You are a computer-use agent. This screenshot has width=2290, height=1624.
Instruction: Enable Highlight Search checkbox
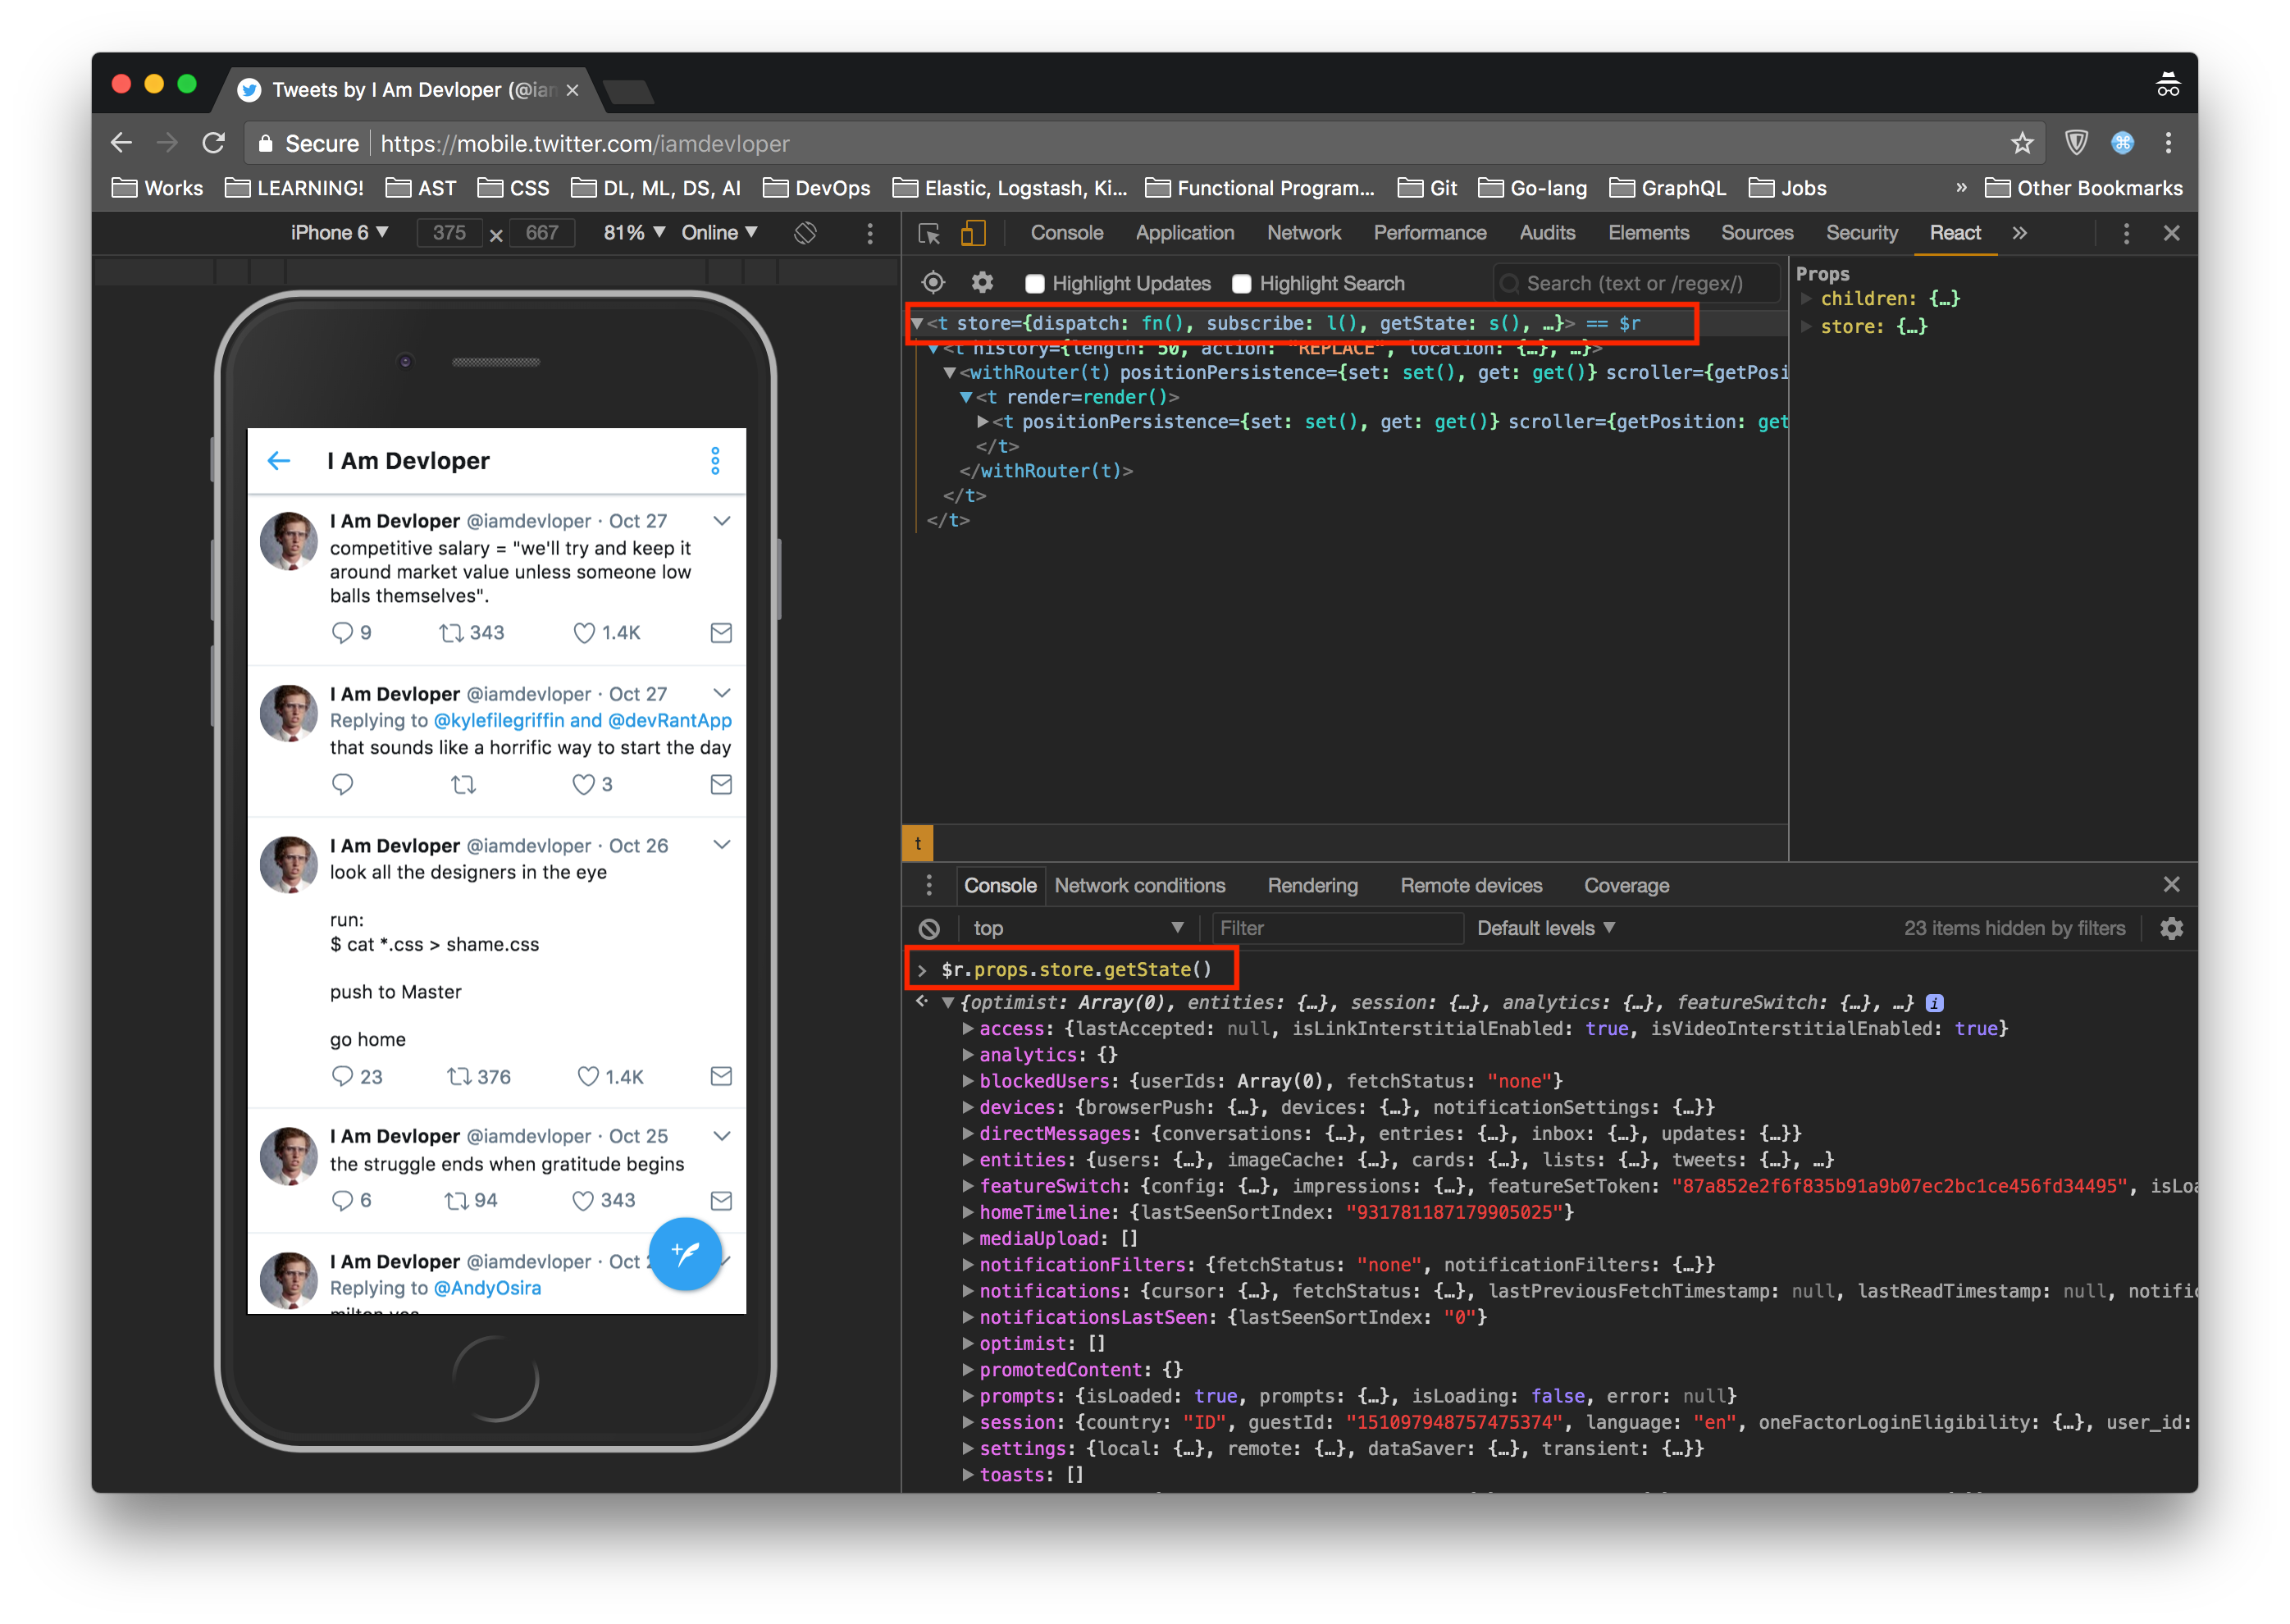(x=1241, y=284)
